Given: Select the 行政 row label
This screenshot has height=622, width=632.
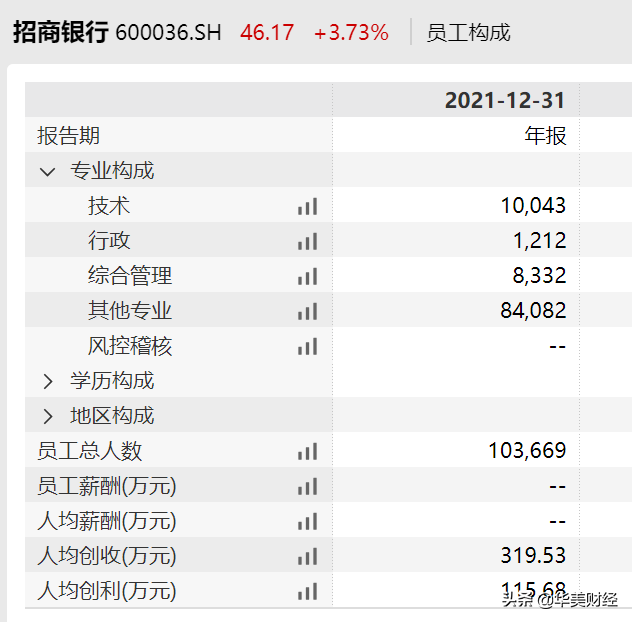Looking at the screenshot, I should pos(109,241).
